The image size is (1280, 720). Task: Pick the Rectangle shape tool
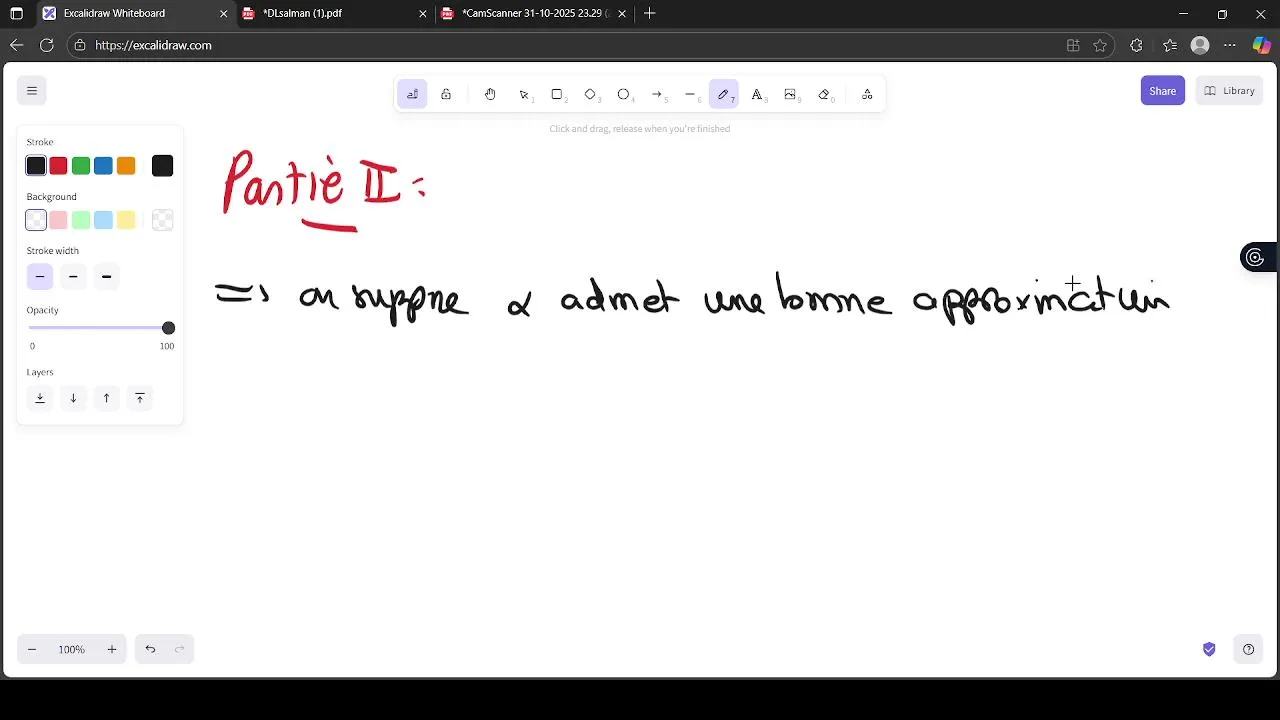coord(557,94)
